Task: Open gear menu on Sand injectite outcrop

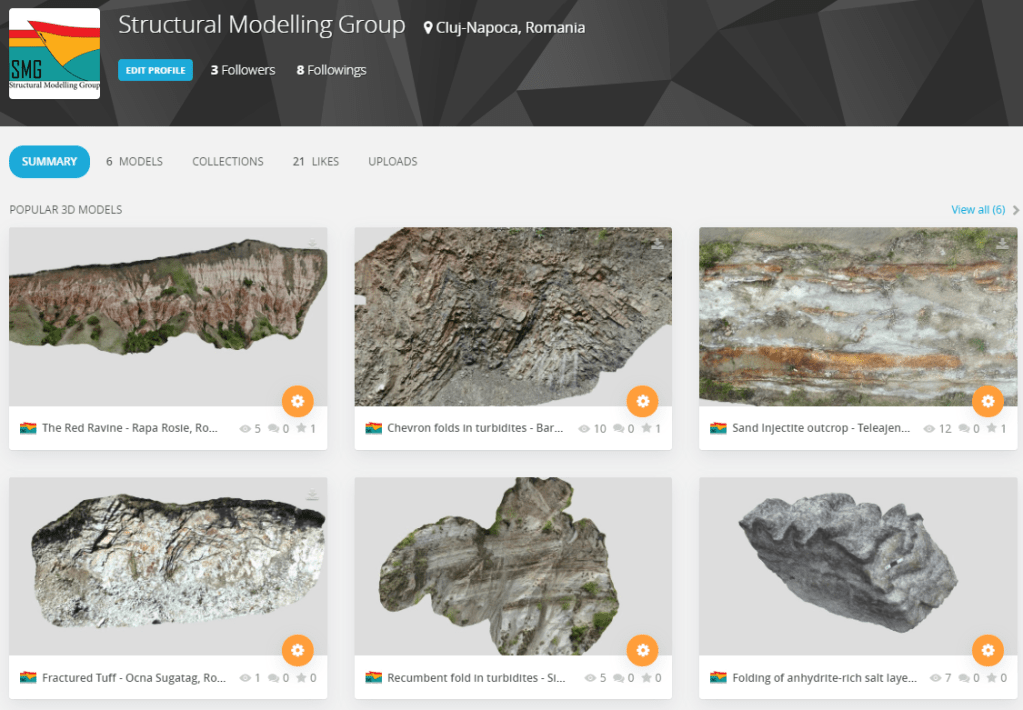Action: [987, 401]
